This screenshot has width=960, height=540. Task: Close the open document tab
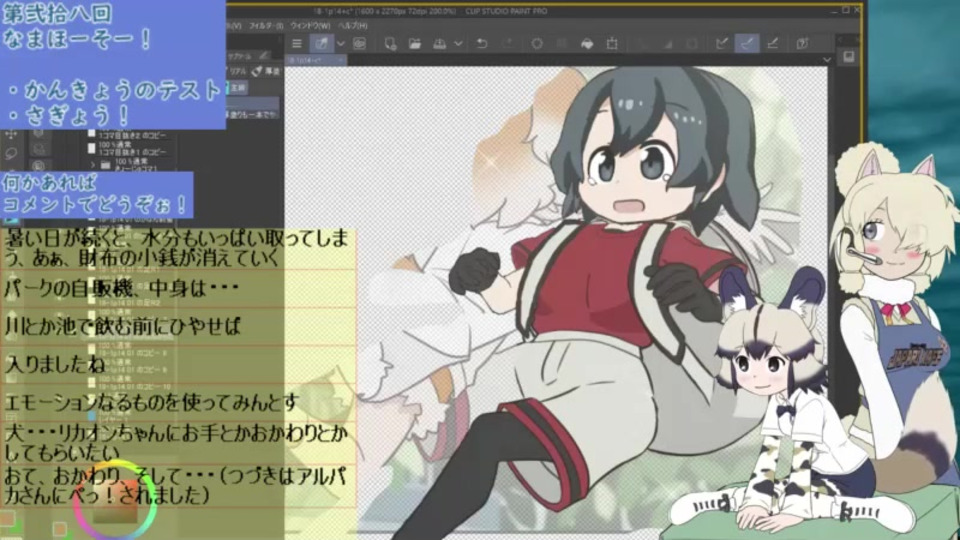[341, 61]
